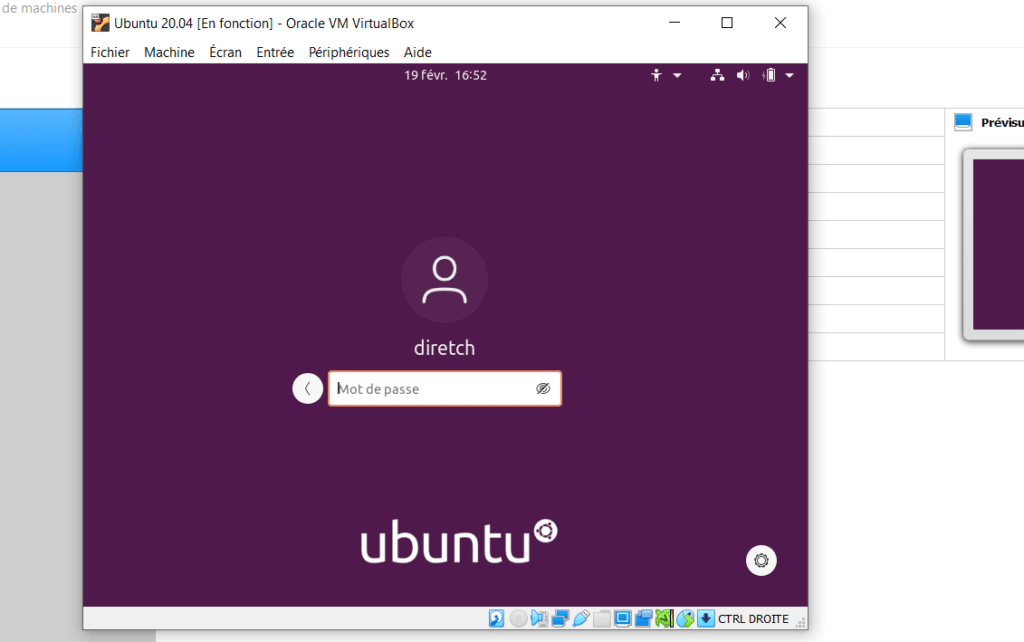Minimize the Ubuntu 20.04 VM window

point(675,23)
